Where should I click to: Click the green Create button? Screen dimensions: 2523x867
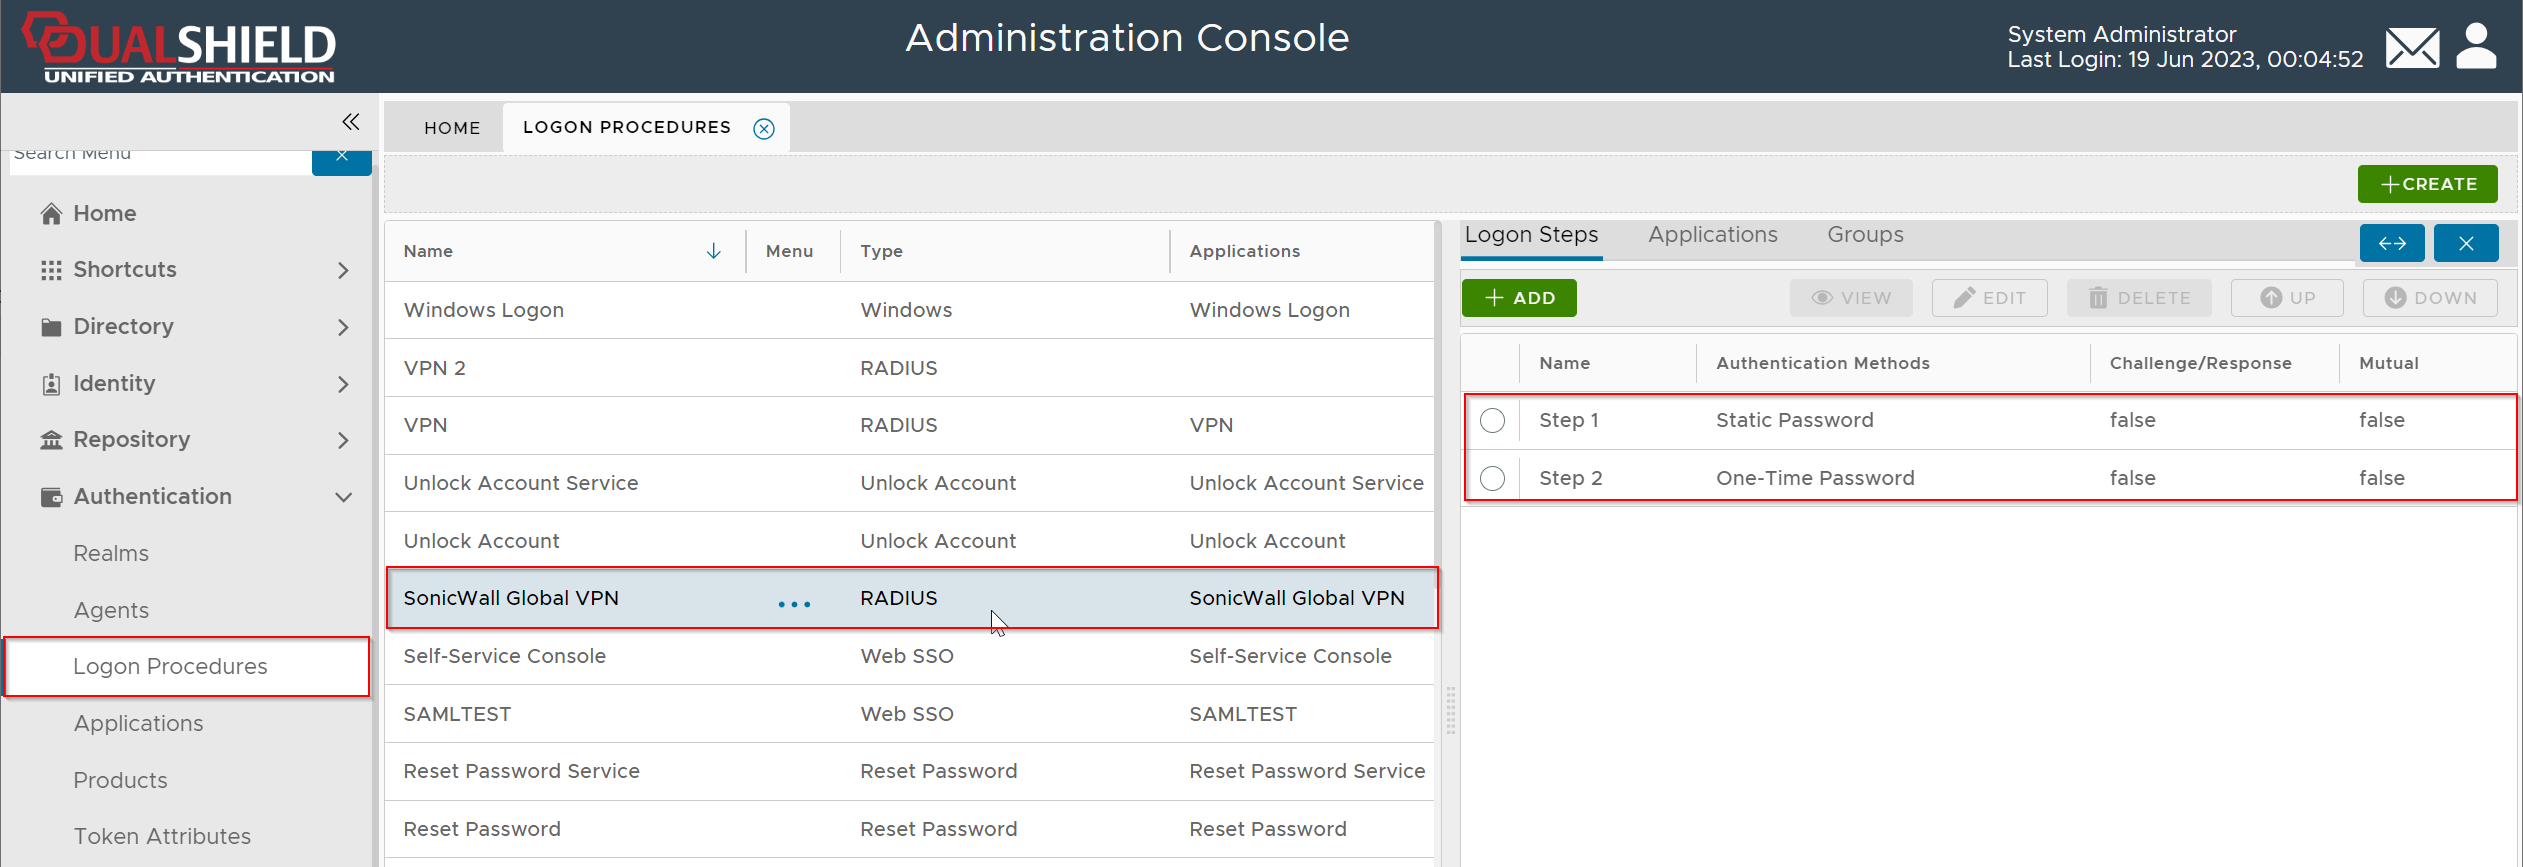click(x=2427, y=184)
